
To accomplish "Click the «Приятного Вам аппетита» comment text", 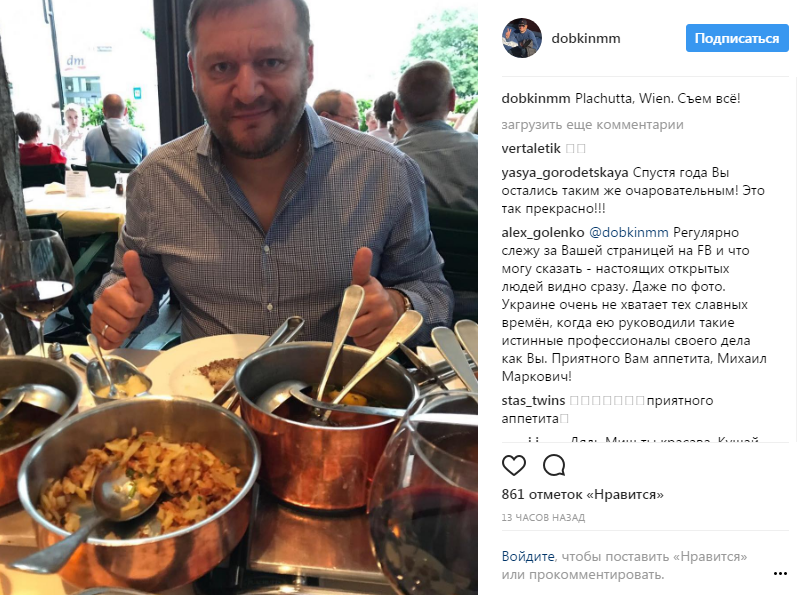I will pyautogui.click(x=632, y=359).
